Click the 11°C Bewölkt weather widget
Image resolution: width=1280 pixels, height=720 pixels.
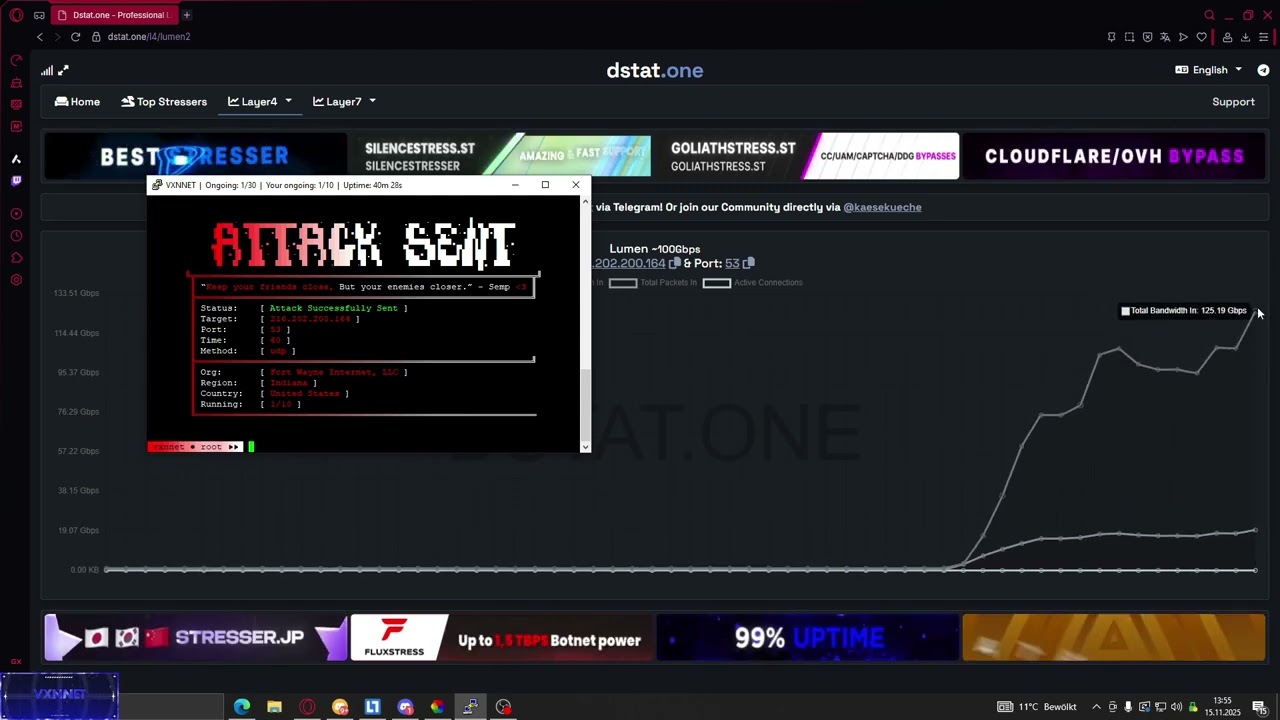[x=1038, y=707]
